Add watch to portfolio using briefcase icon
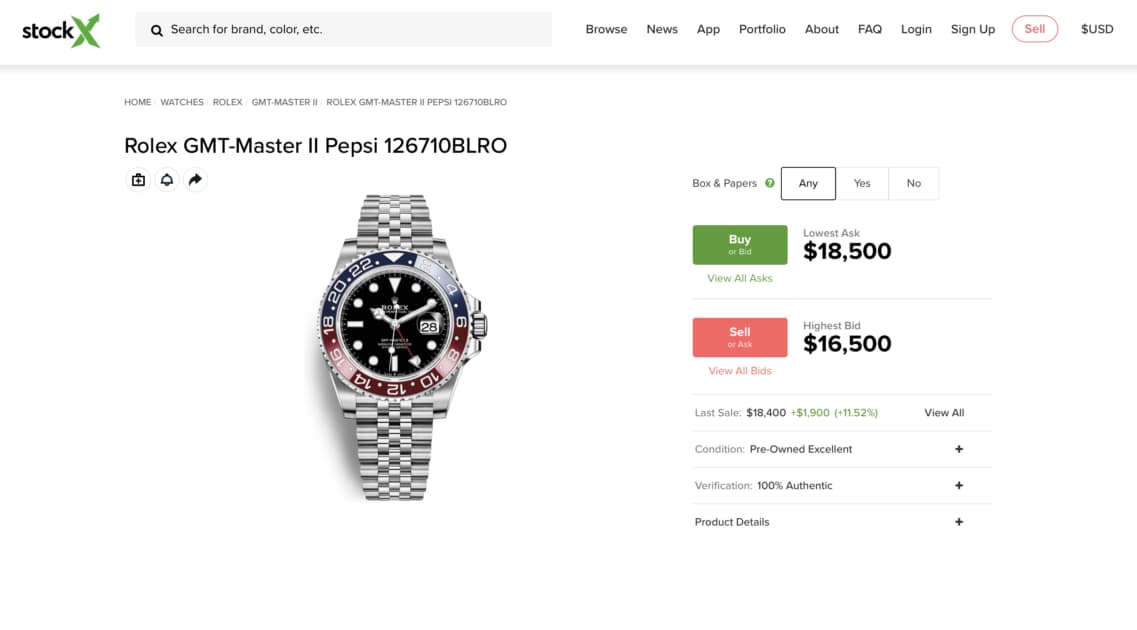Image resolution: width=1137 pixels, height=630 pixels. 138,179
